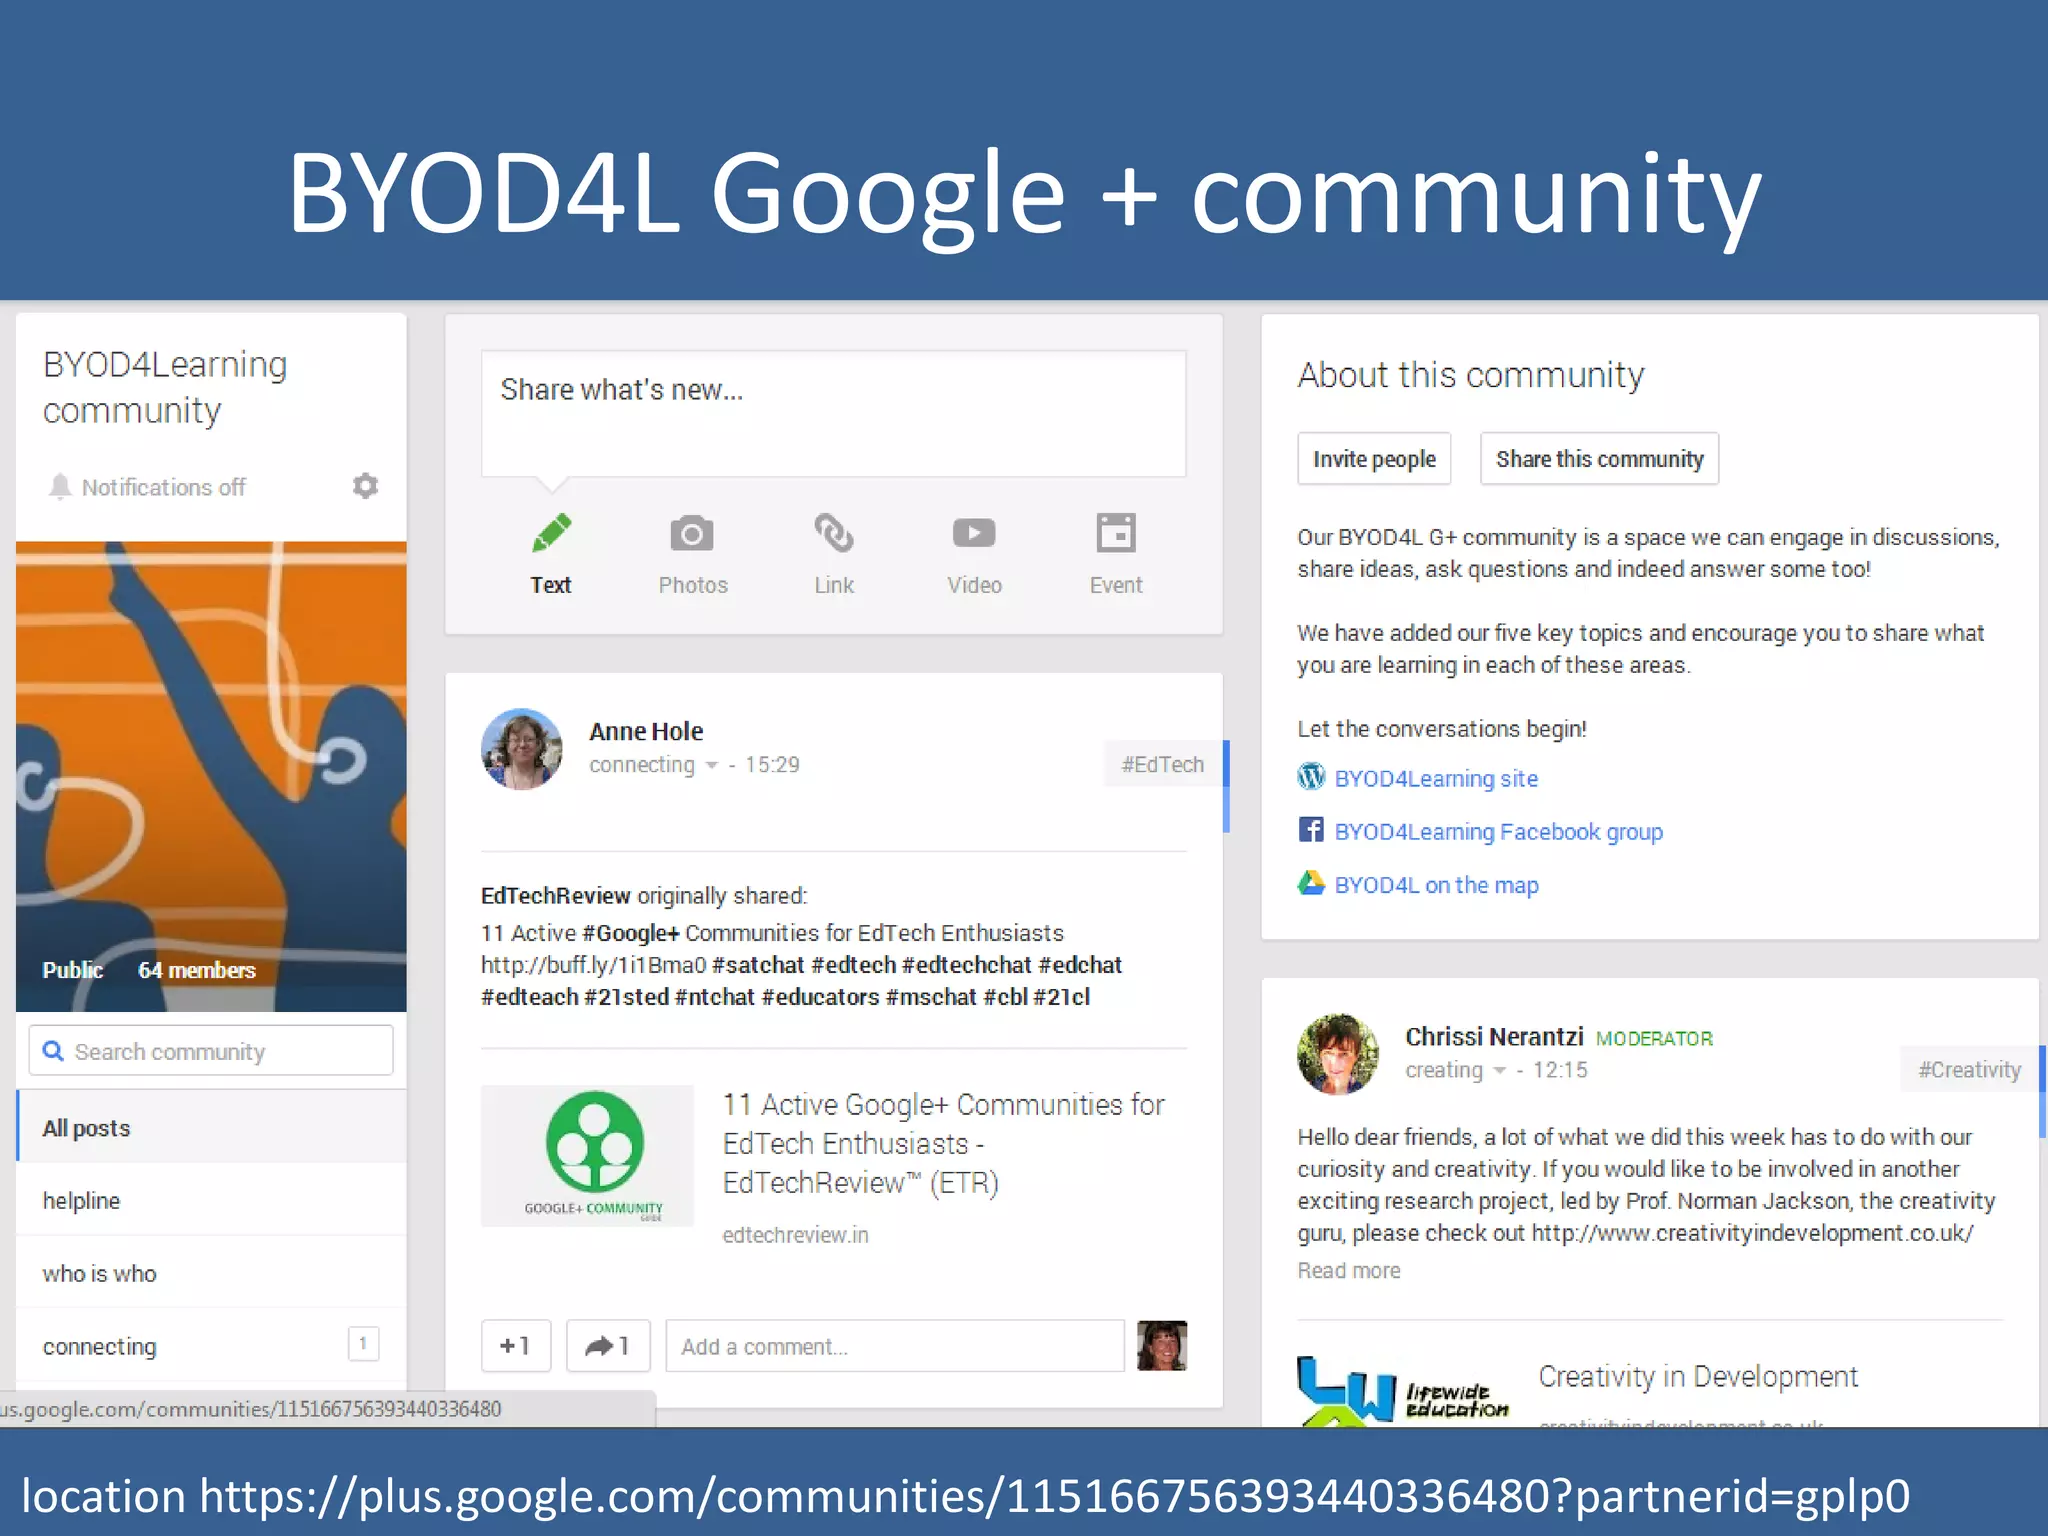This screenshot has width=2048, height=1536.
Task: Click the #EdTech hashtag tag
Action: coord(1163,765)
